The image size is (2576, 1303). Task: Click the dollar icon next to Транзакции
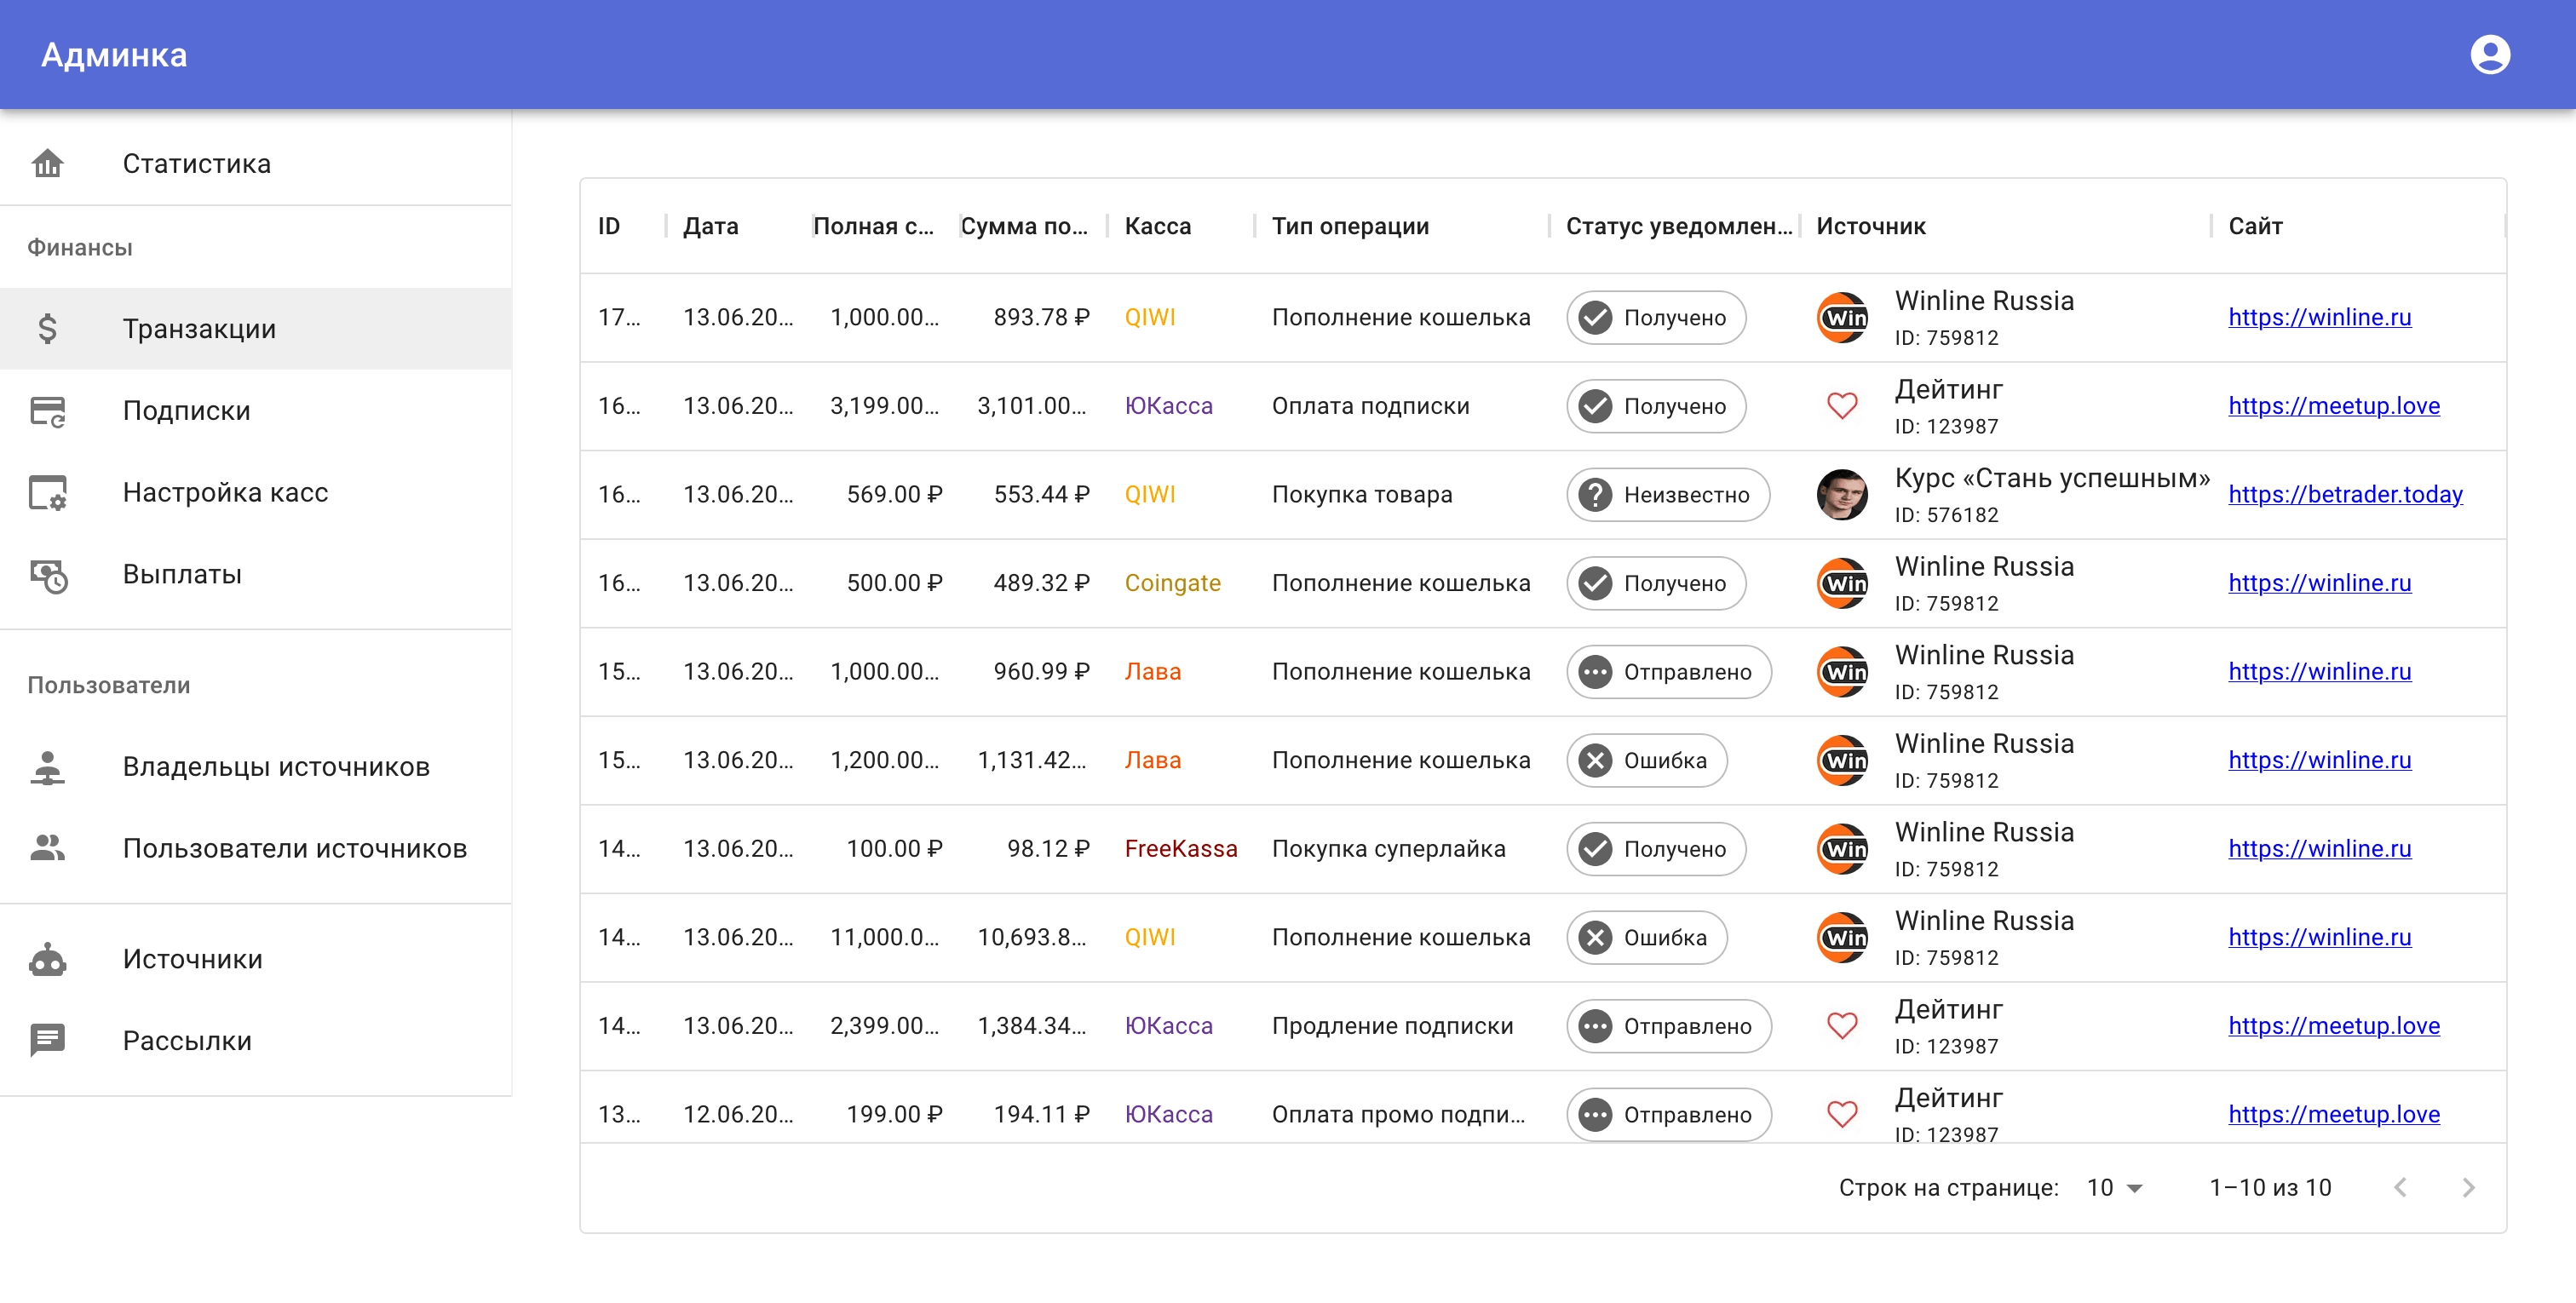pyautogui.click(x=48, y=328)
